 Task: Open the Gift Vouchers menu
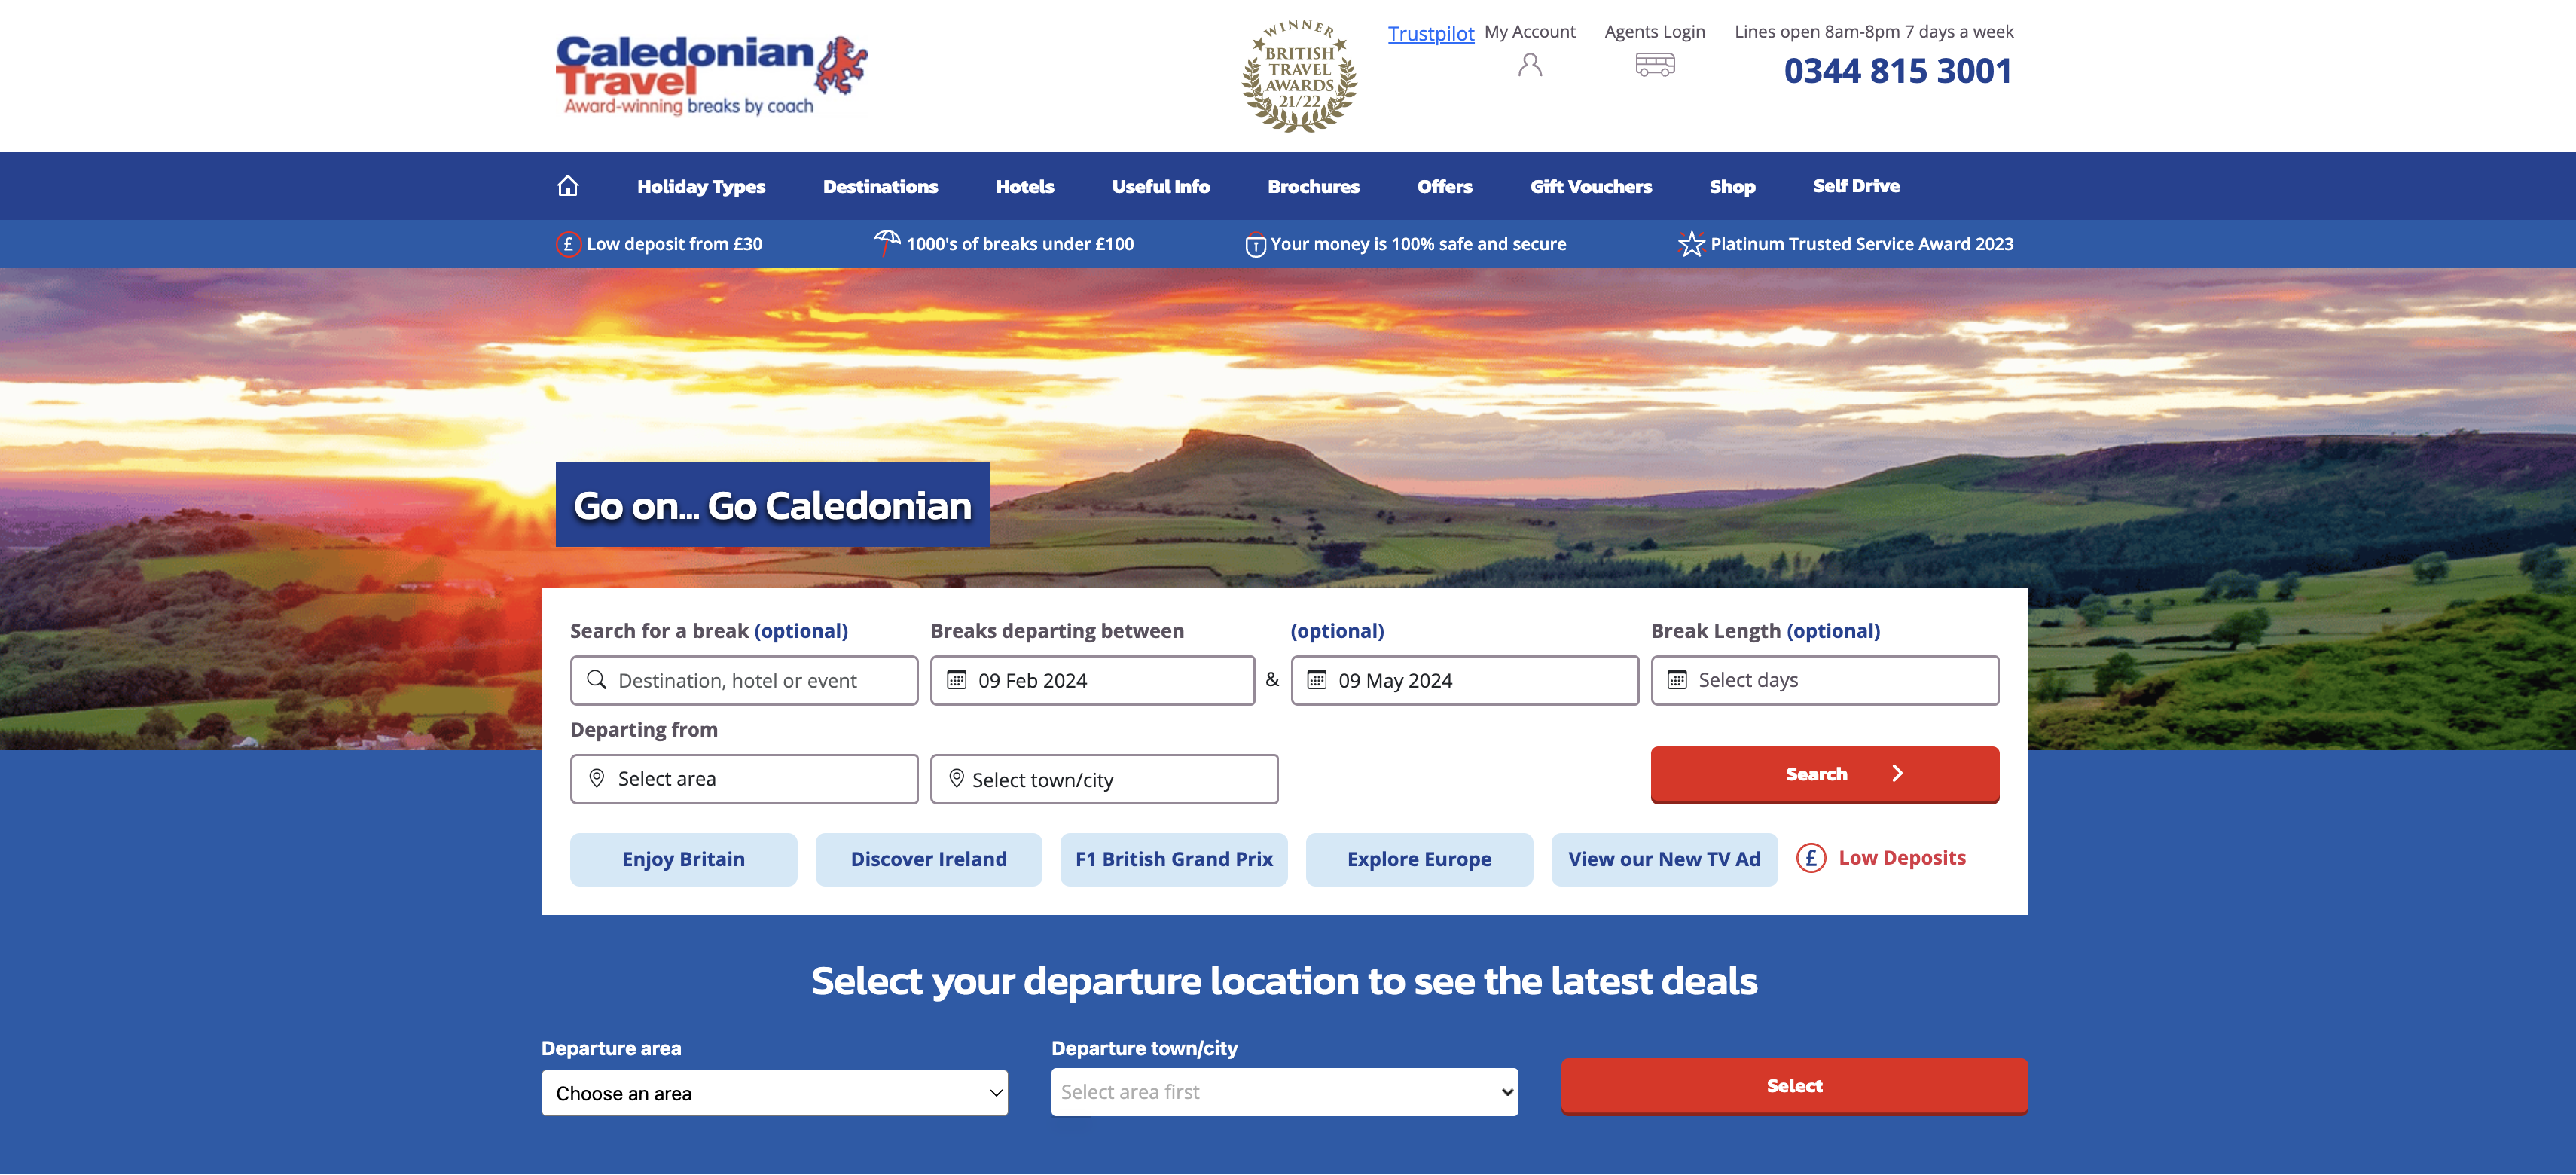(x=1590, y=185)
